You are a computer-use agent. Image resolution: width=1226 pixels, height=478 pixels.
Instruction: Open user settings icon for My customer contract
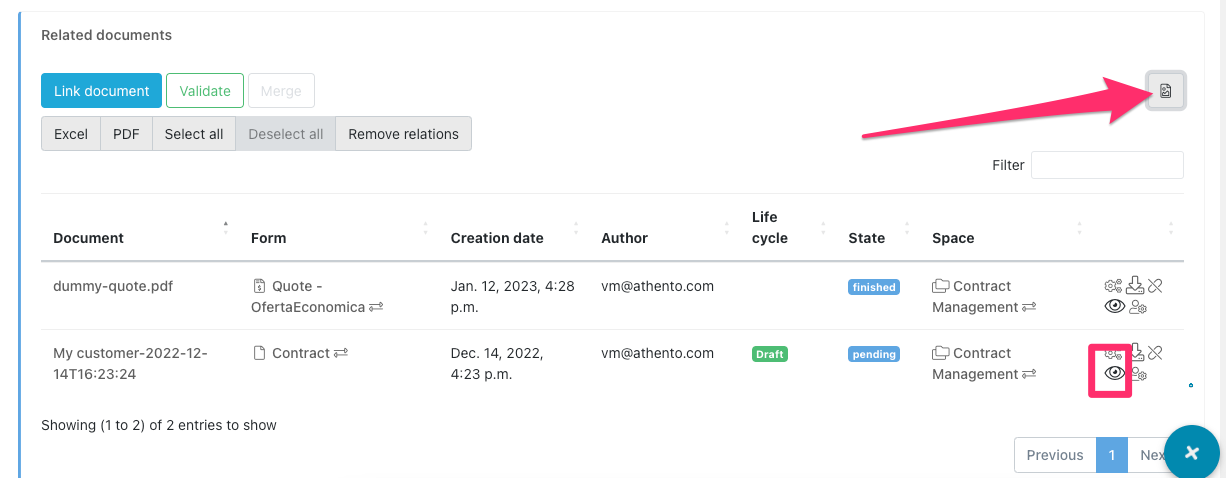(1138, 374)
